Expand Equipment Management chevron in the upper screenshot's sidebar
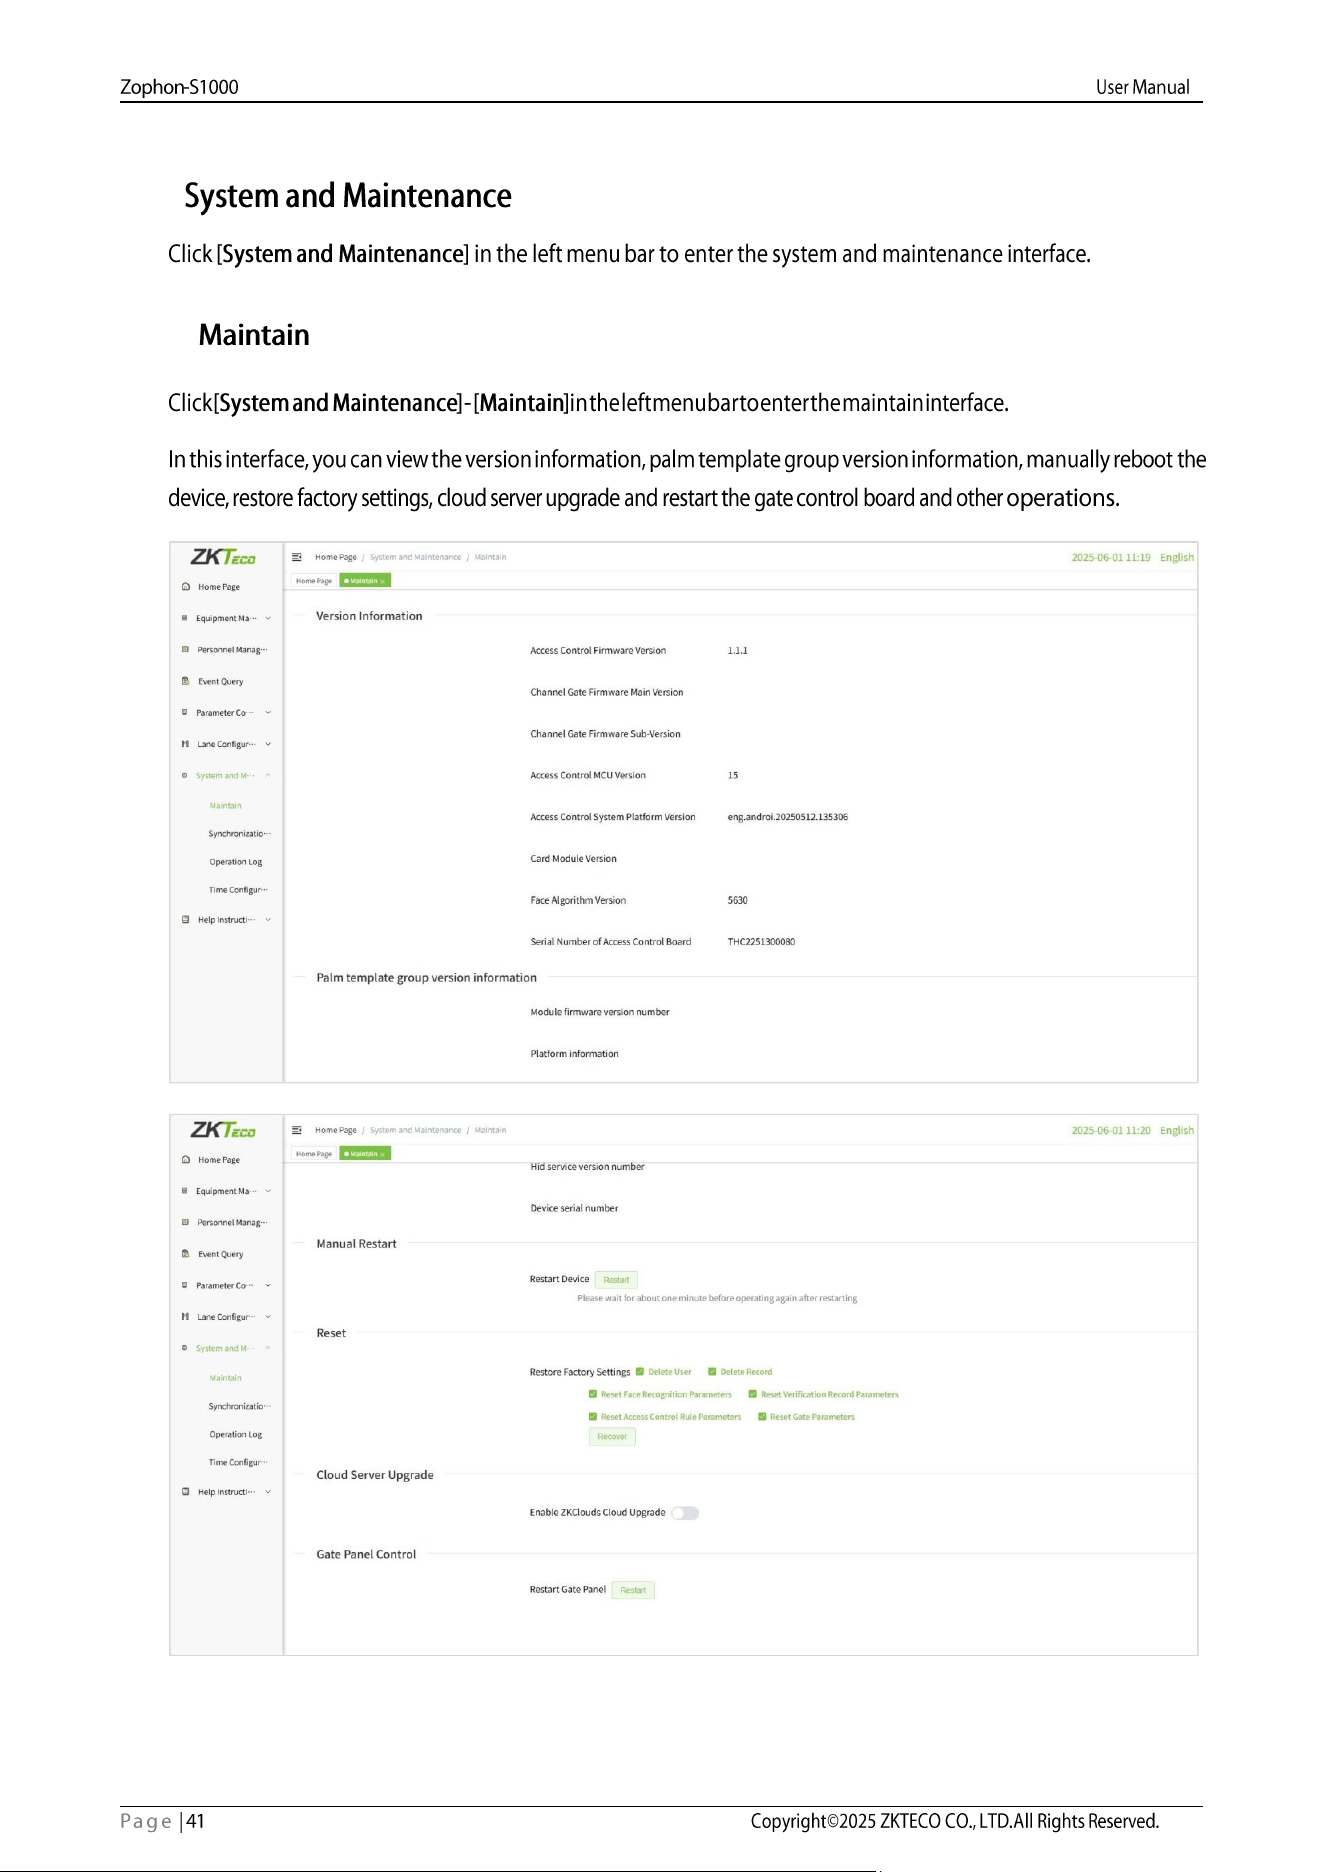Image resolution: width=1324 pixels, height=1872 pixels. tap(268, 618)
